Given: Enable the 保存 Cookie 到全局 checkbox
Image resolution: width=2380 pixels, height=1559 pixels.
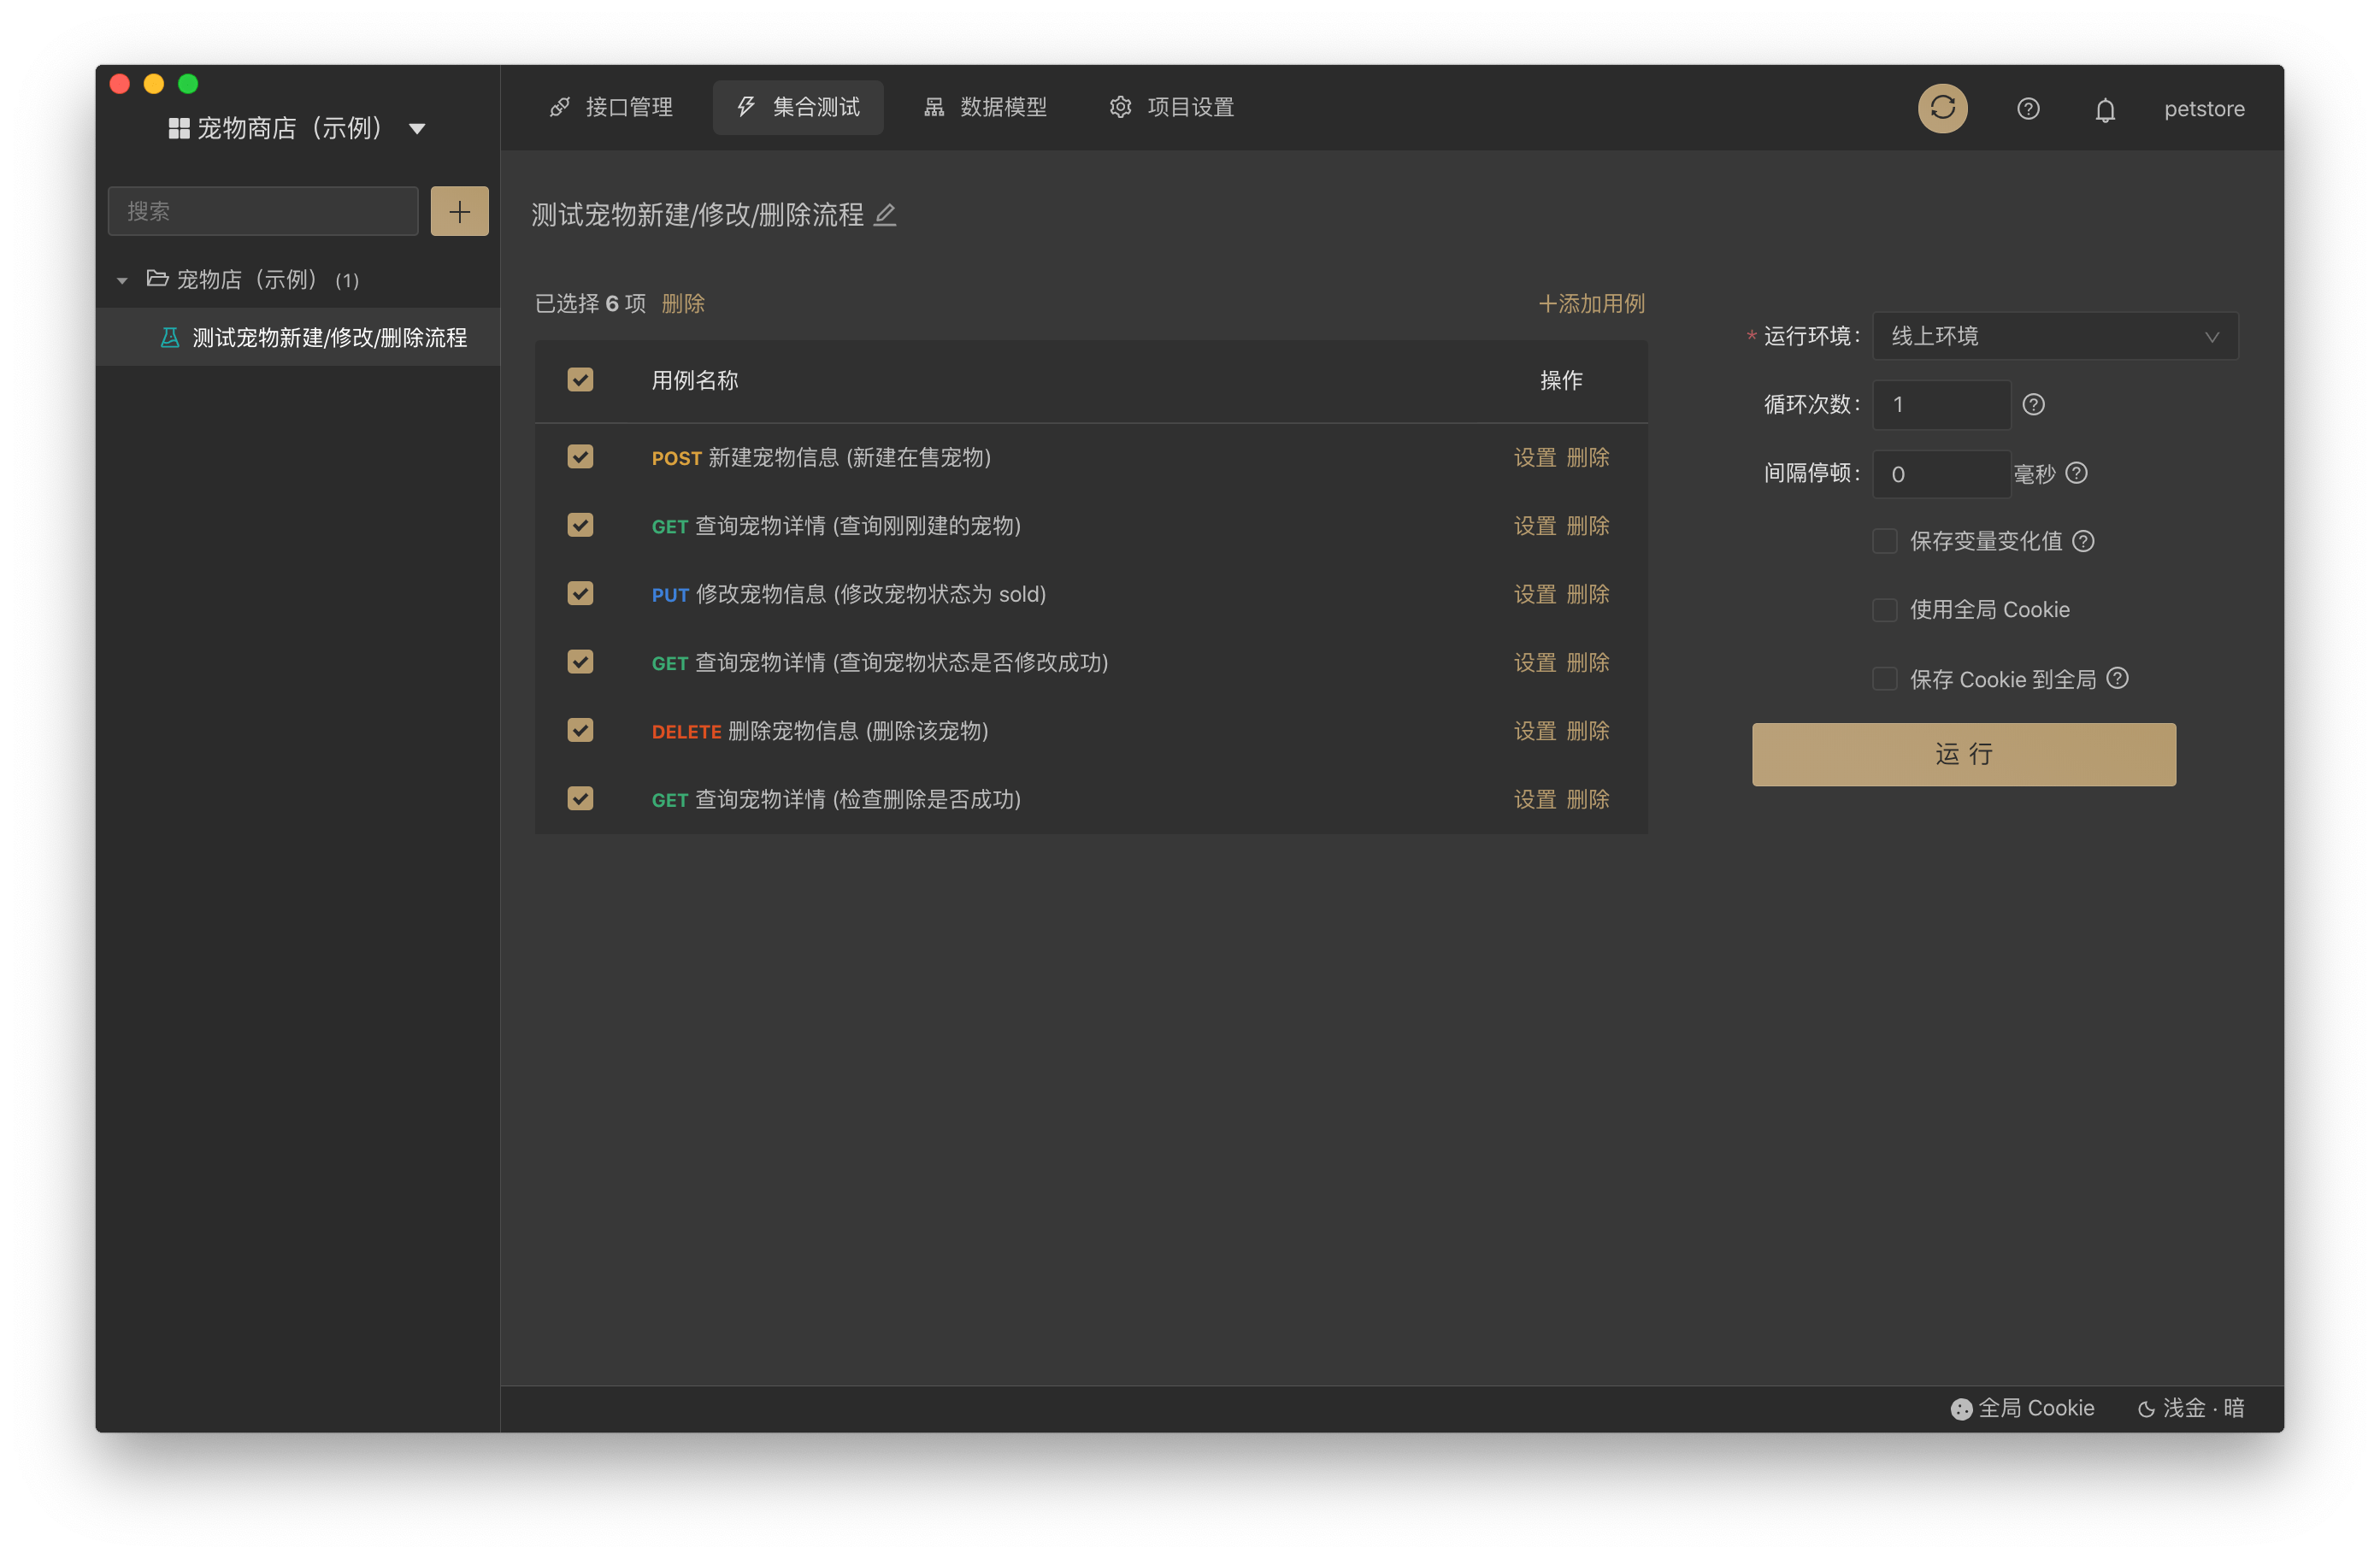Looking at the screenshot, I should coord(1884,679).
